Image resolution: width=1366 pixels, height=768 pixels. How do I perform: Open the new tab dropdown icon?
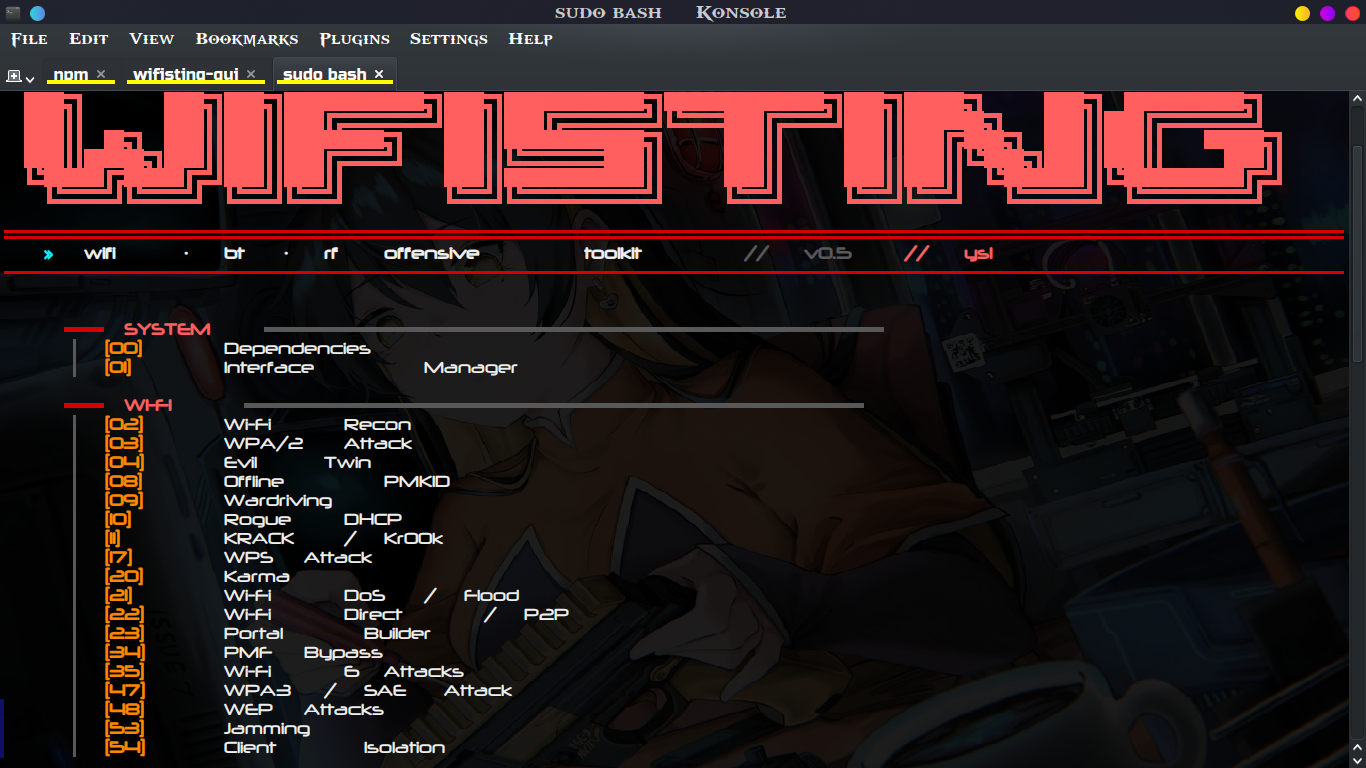[x=20, y=76]
